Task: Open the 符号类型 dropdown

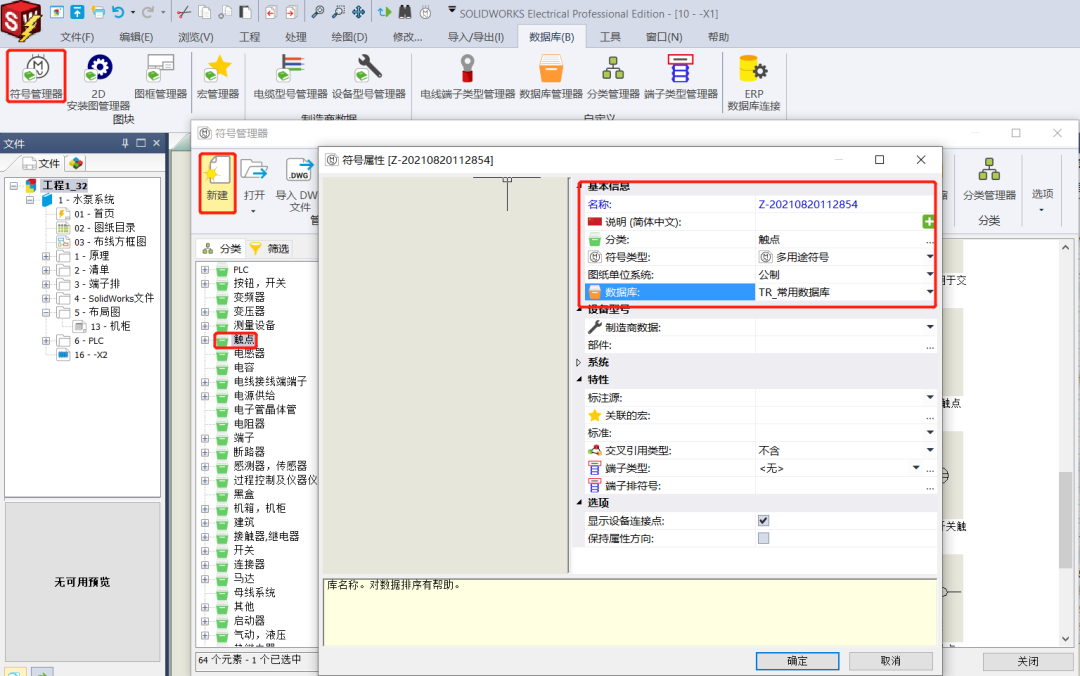Action: (x=930, y=256)
